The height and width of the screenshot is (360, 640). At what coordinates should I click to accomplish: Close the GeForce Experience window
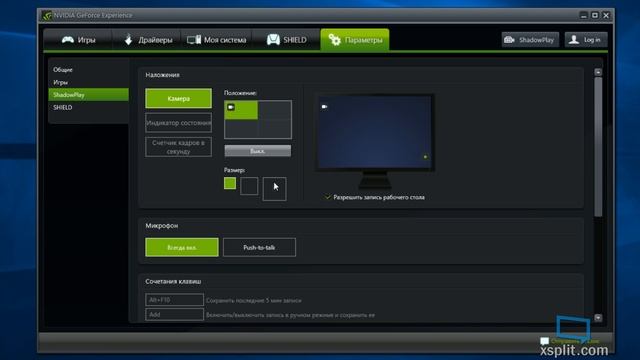[x=606, y=16]
